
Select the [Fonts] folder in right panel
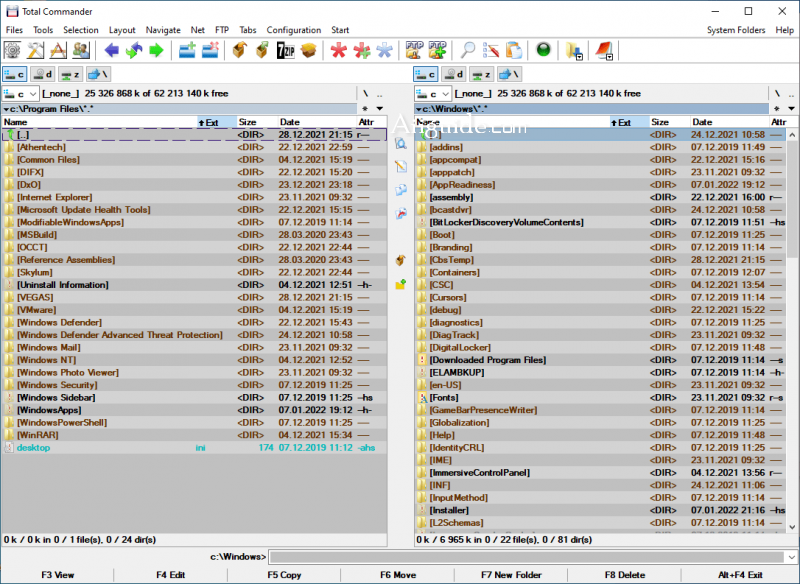pos(600,398)
